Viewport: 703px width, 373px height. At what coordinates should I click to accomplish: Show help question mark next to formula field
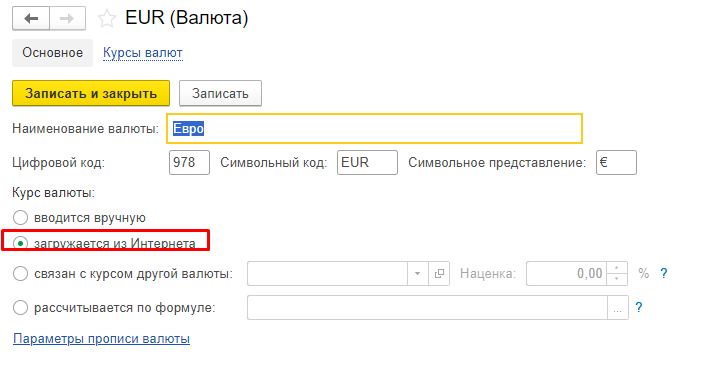639,308
